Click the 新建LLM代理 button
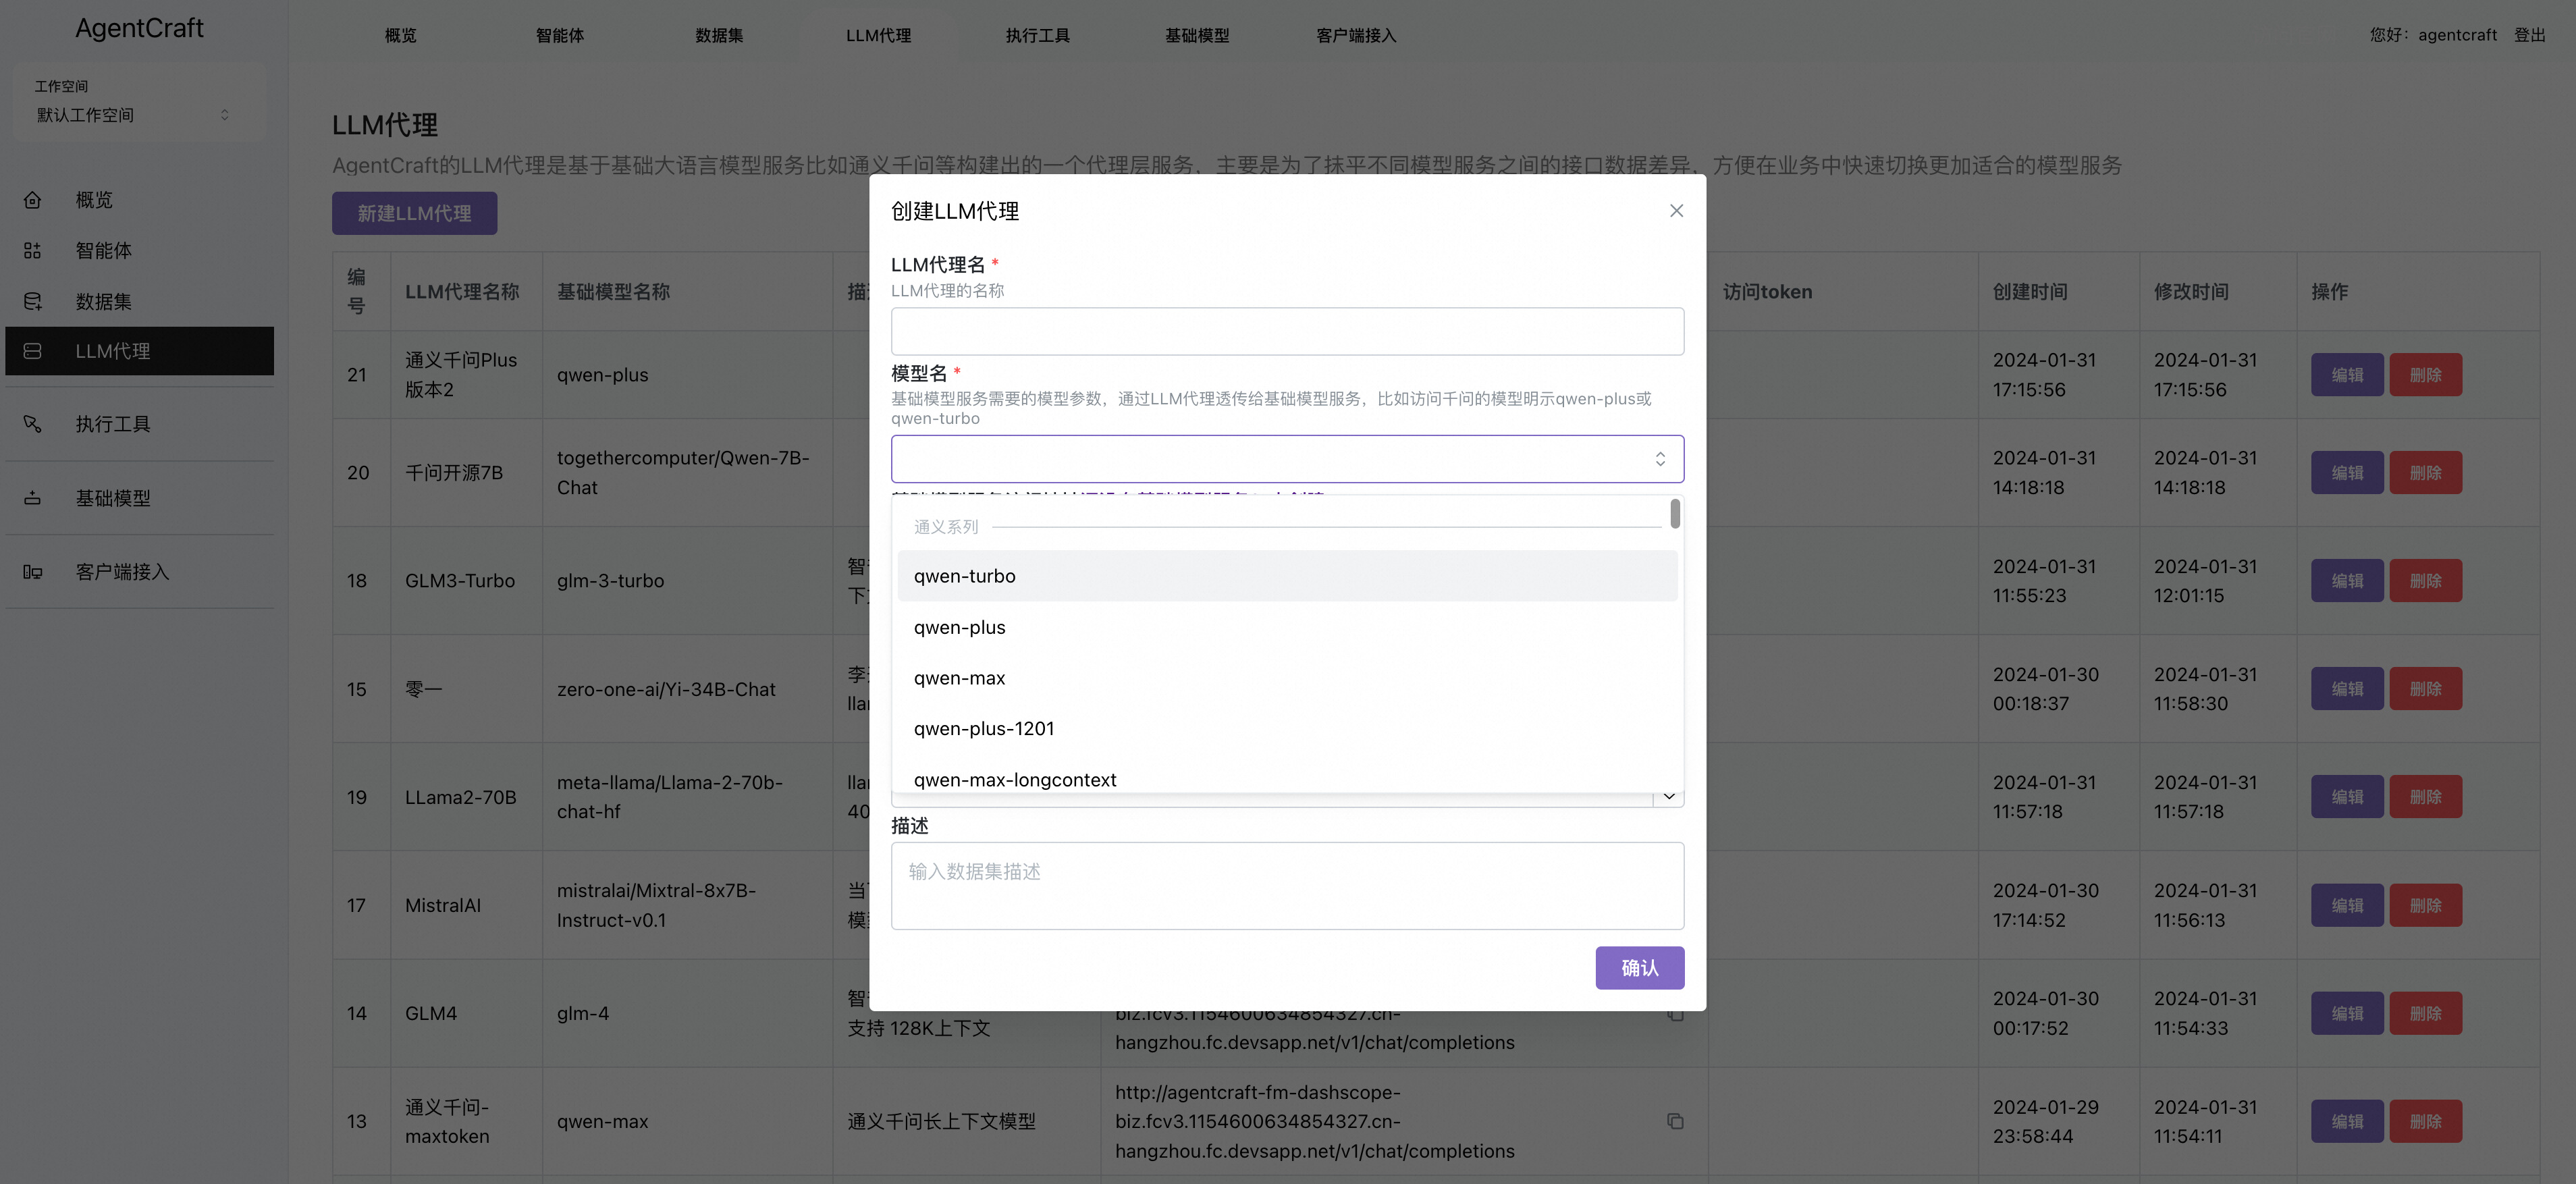This screenshot has width=2576, height=1184. pos(414,213)
